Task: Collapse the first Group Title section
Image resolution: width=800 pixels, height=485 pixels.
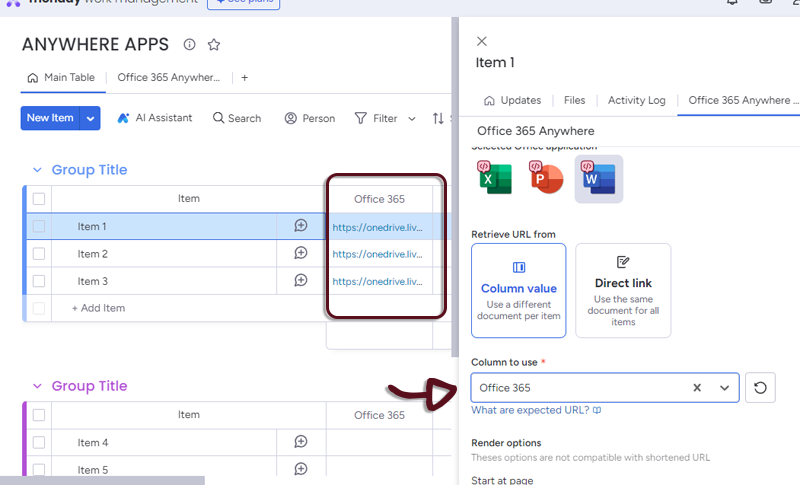Action: tap(38, 170)
